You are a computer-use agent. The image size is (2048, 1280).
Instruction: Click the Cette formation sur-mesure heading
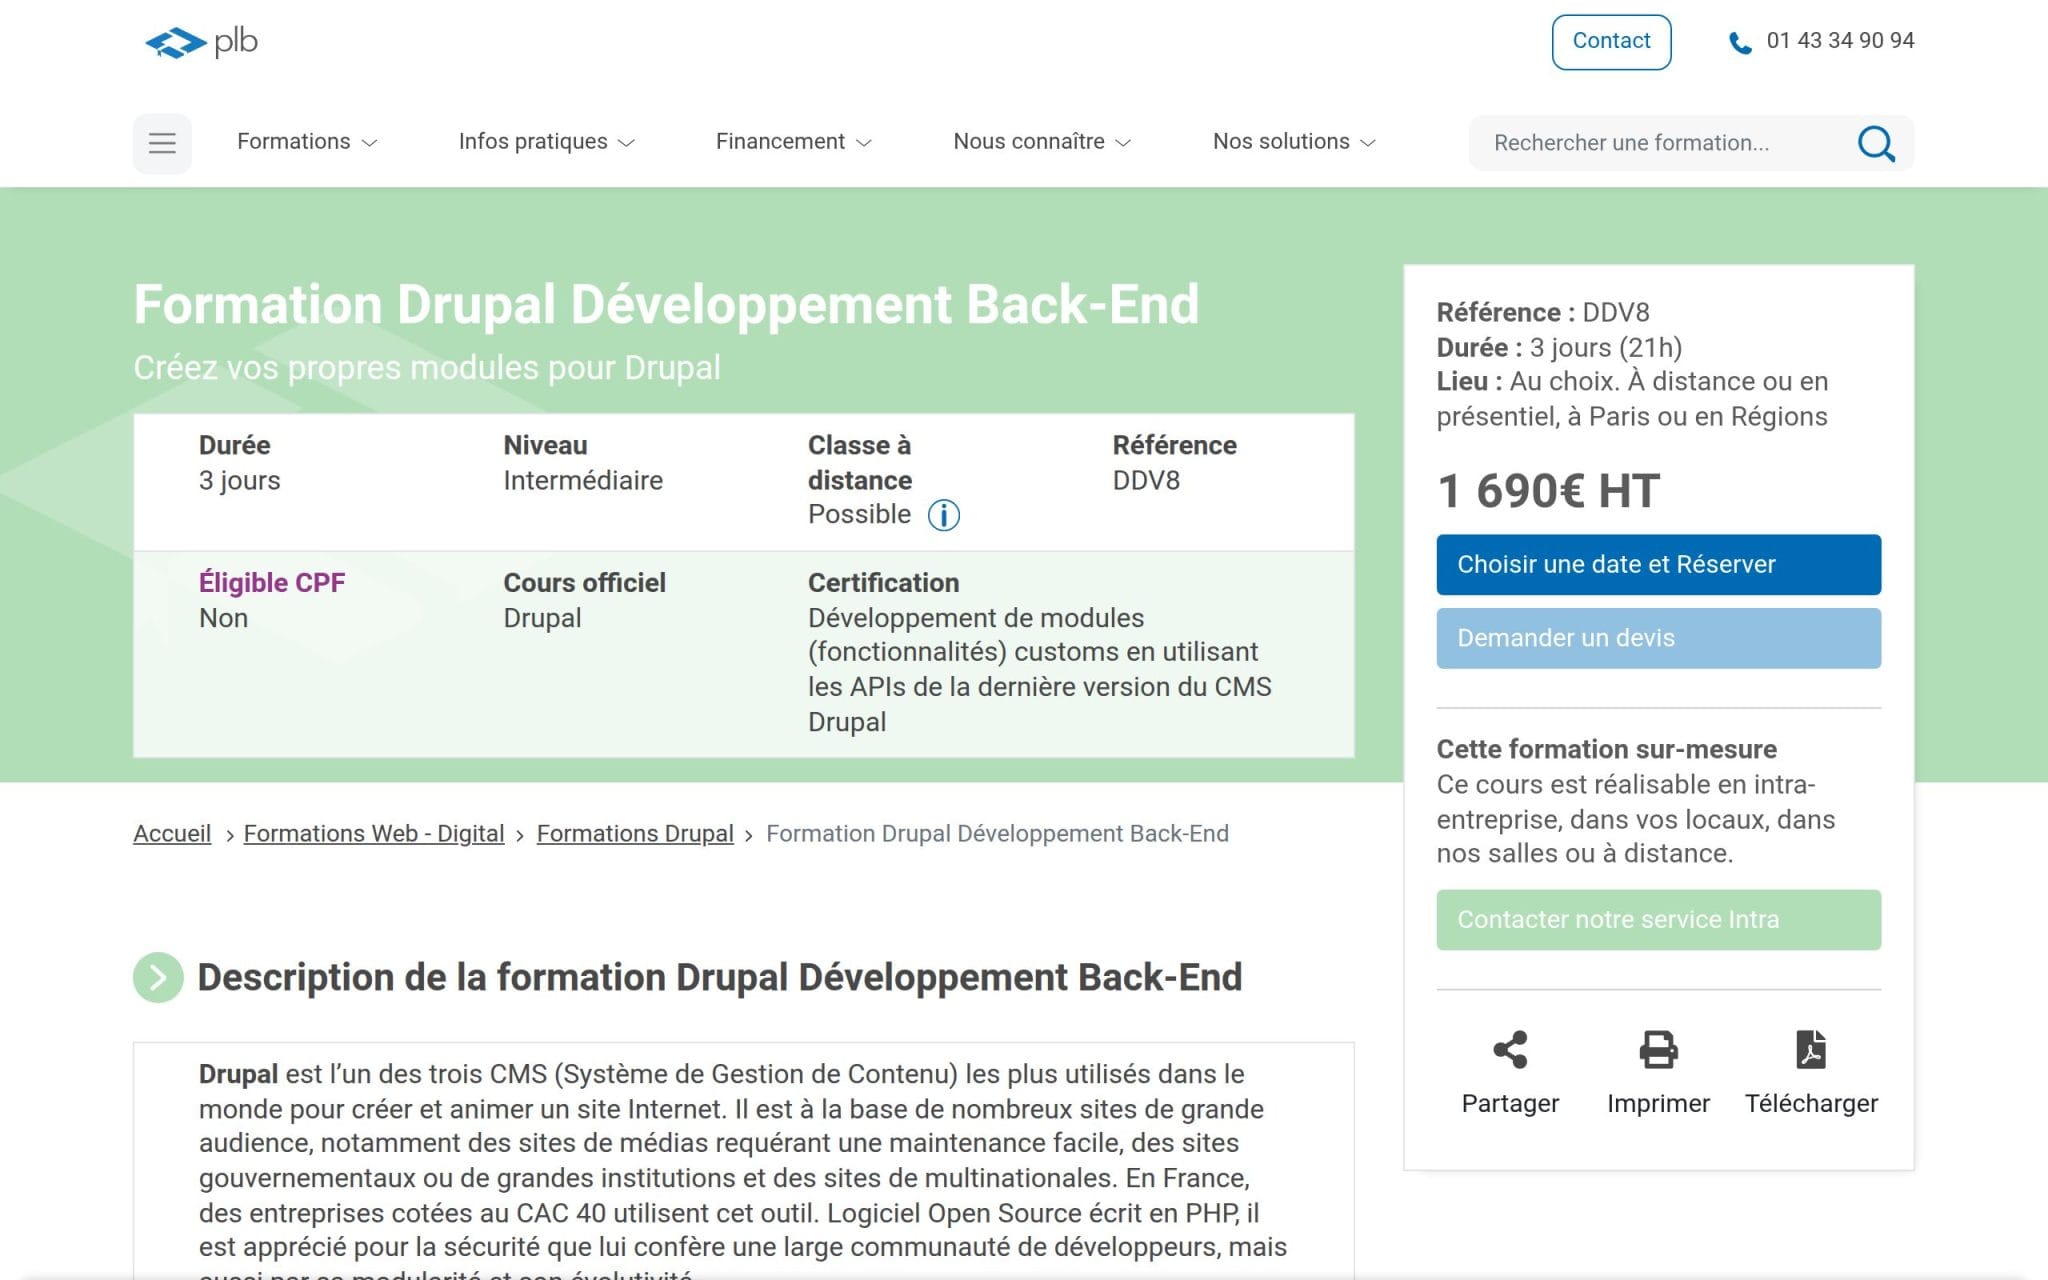pos(1606,749)
